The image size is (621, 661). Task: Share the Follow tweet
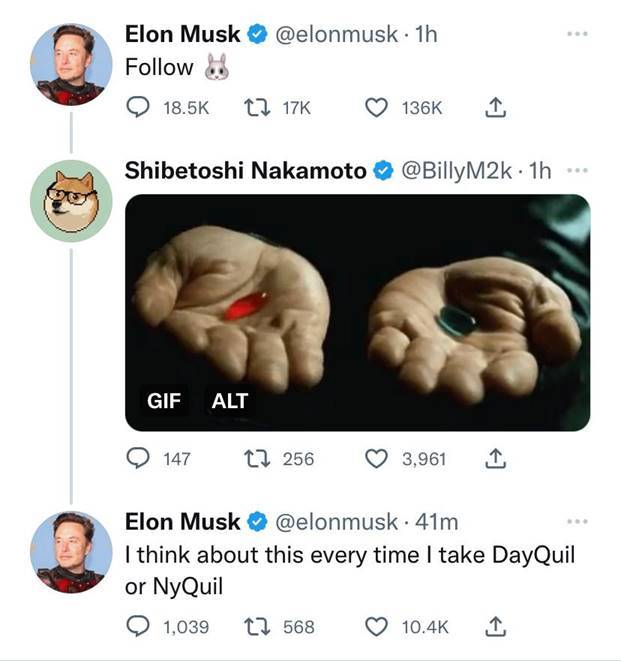coord(492,107)
